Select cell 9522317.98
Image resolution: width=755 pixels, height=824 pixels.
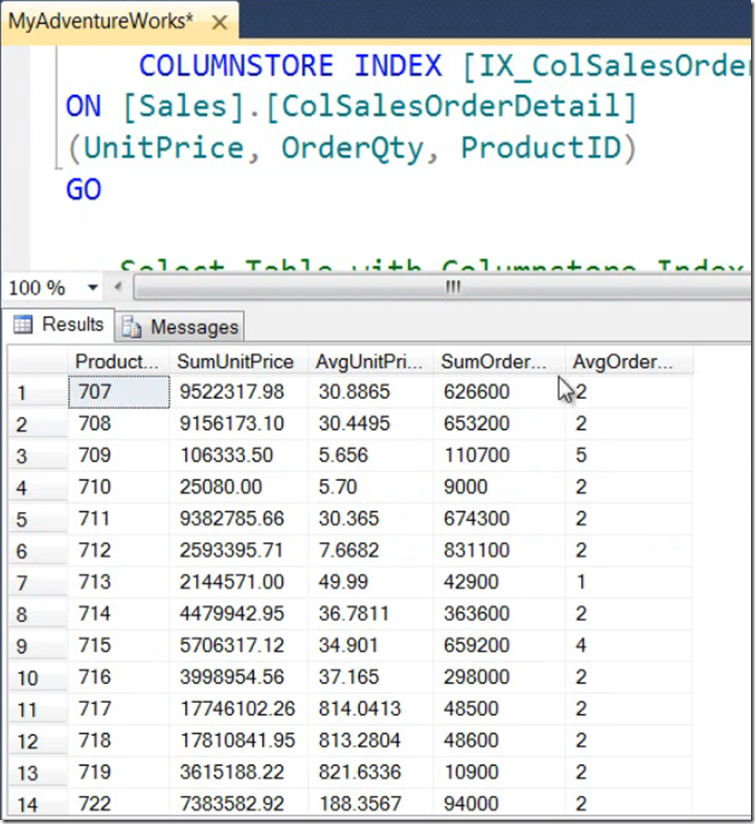click(x=239, y=392)
